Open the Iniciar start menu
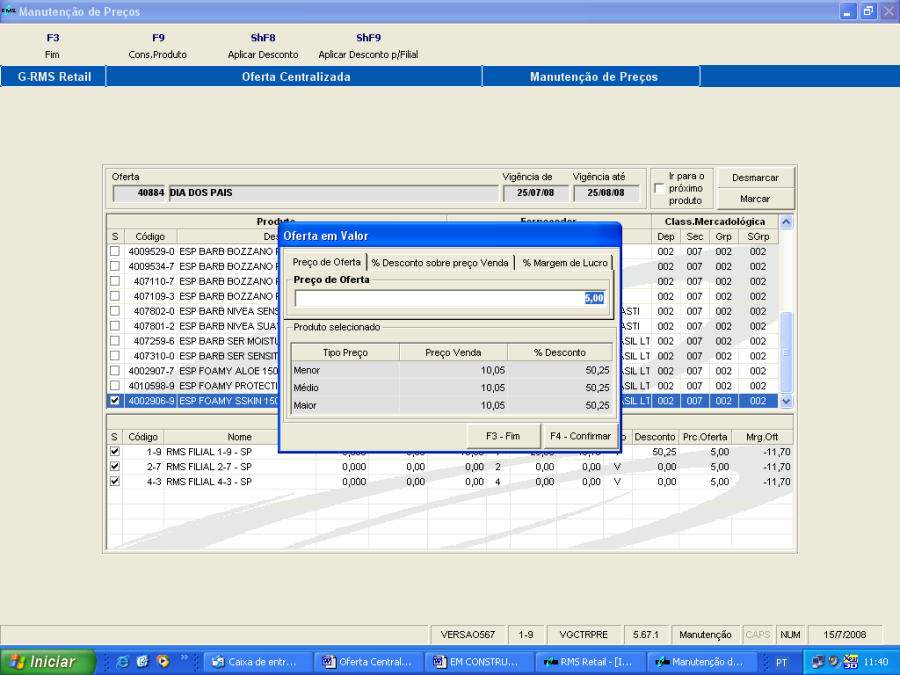900x675 pixels. (x=47, y=662)
